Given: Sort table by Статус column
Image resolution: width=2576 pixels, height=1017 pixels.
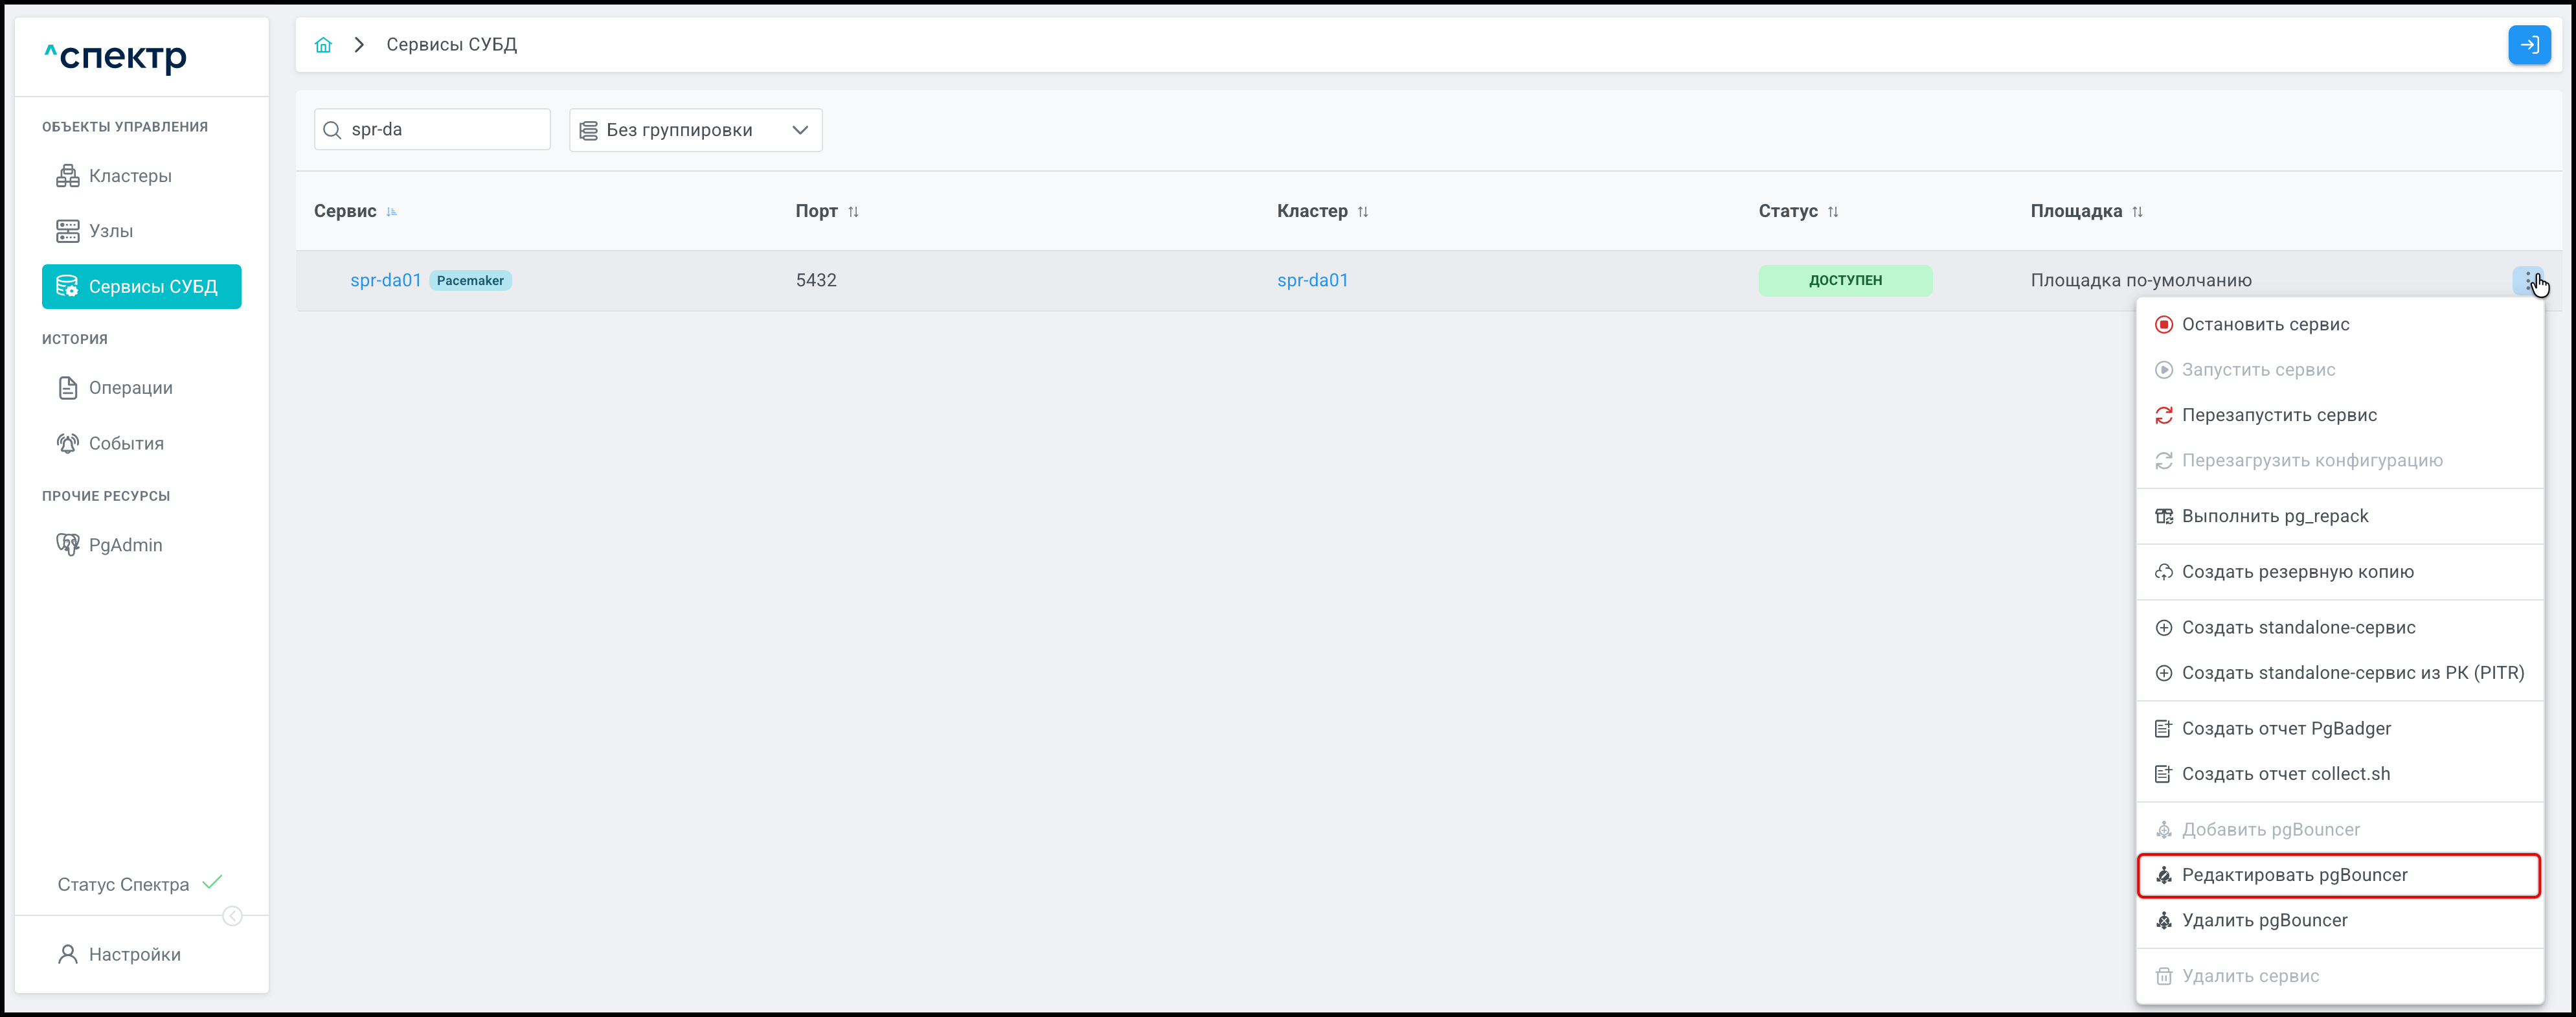Looking at the screenshot, I should tap(1832, 212).
